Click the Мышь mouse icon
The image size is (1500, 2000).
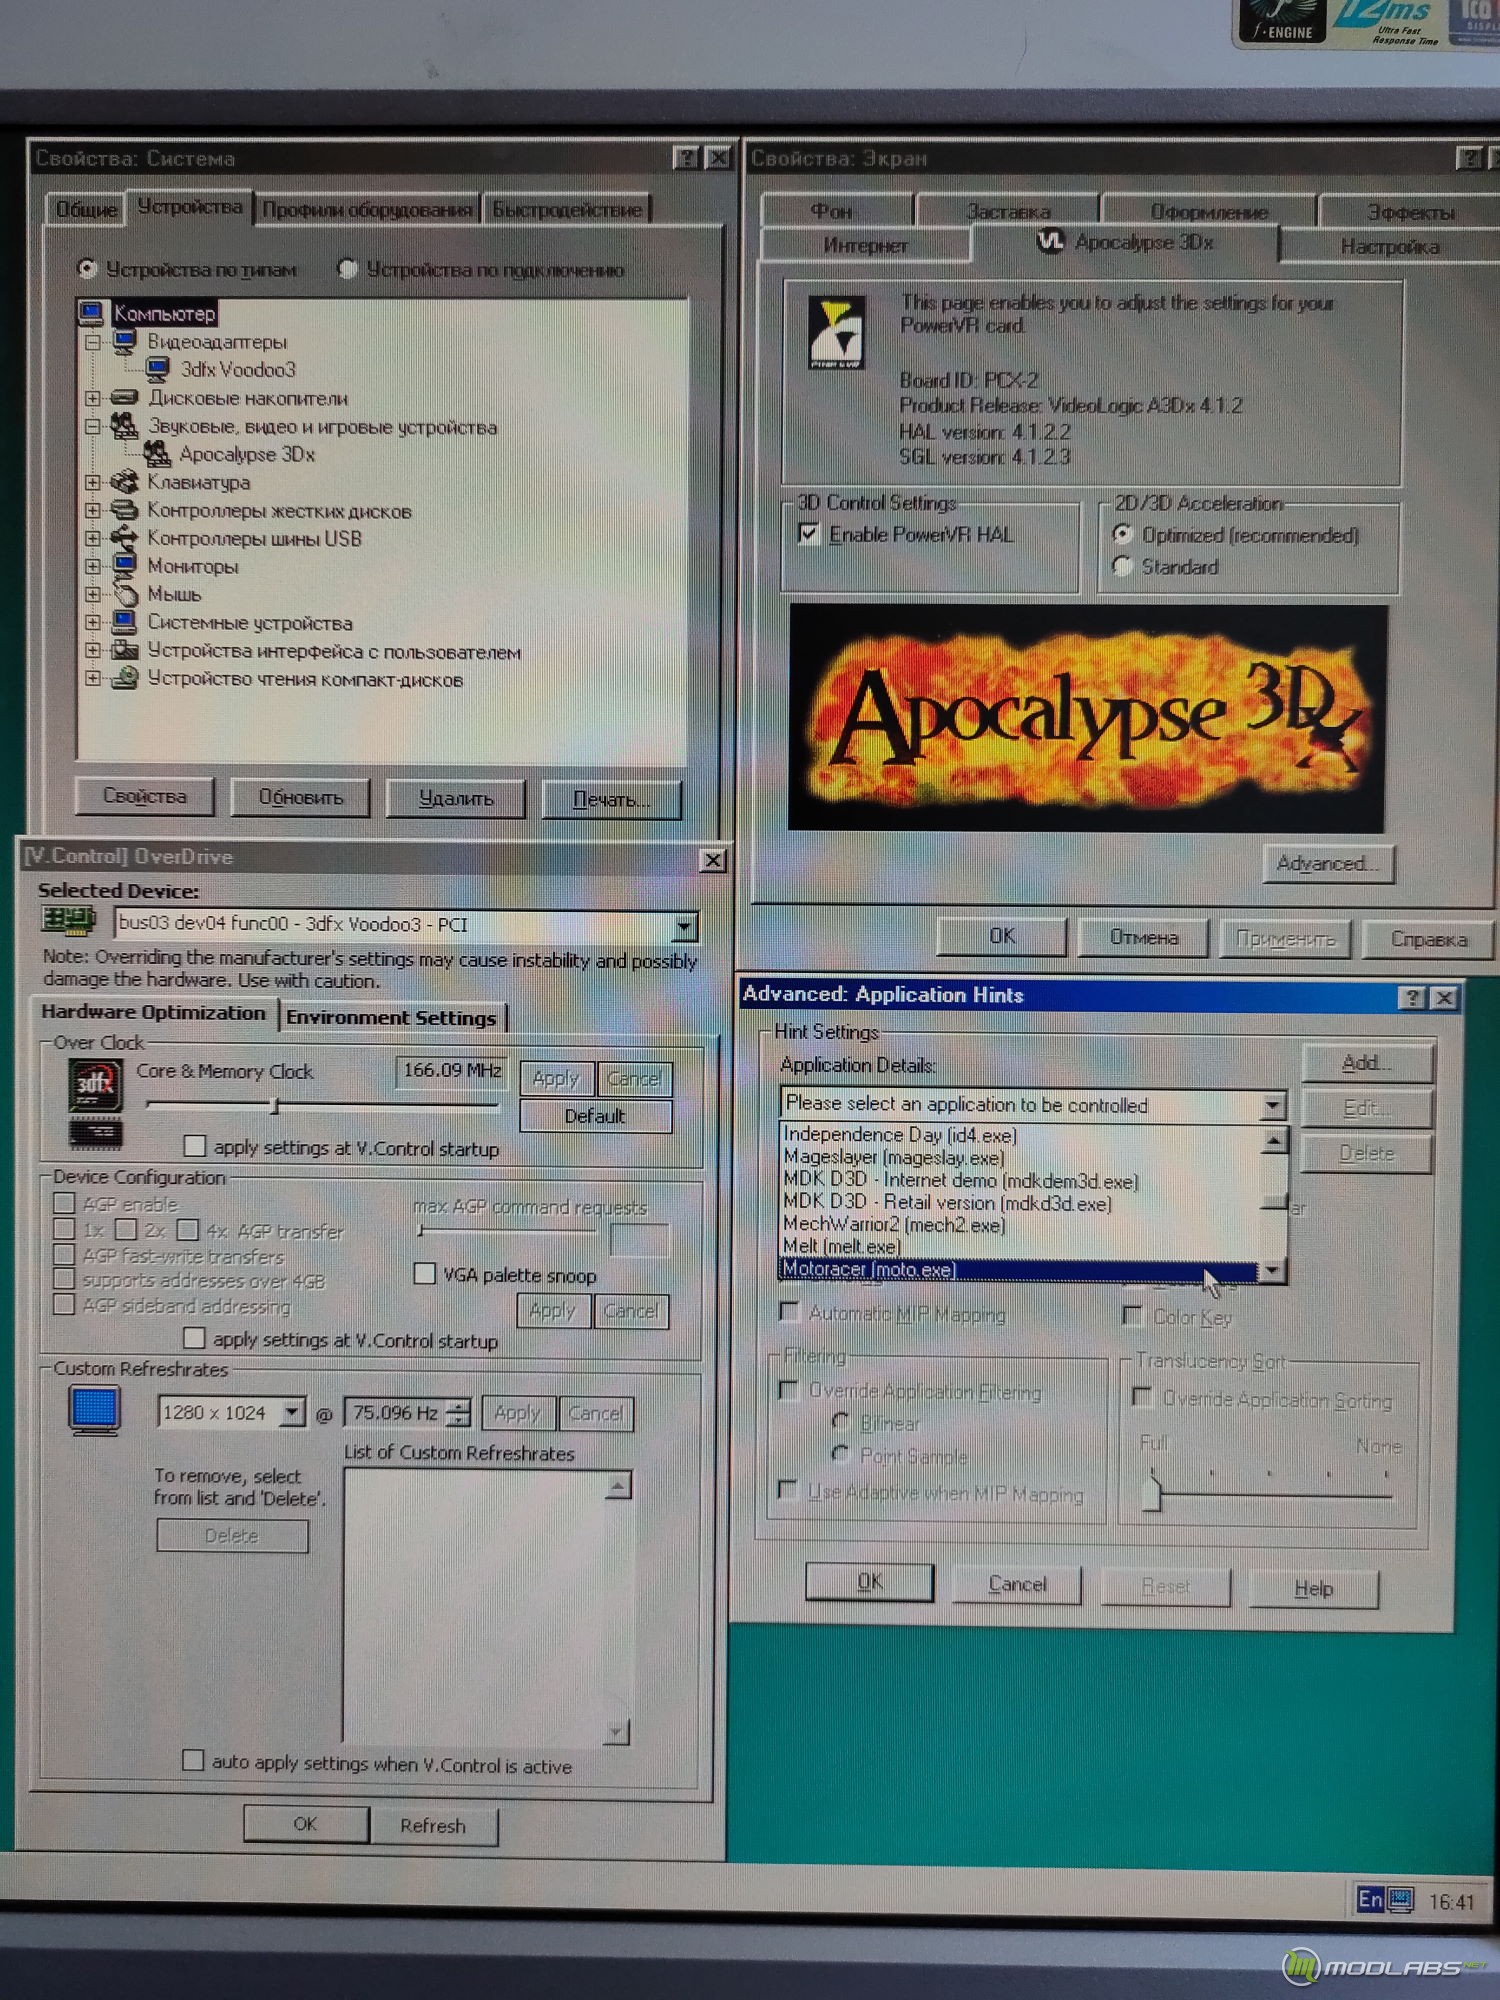125,594
